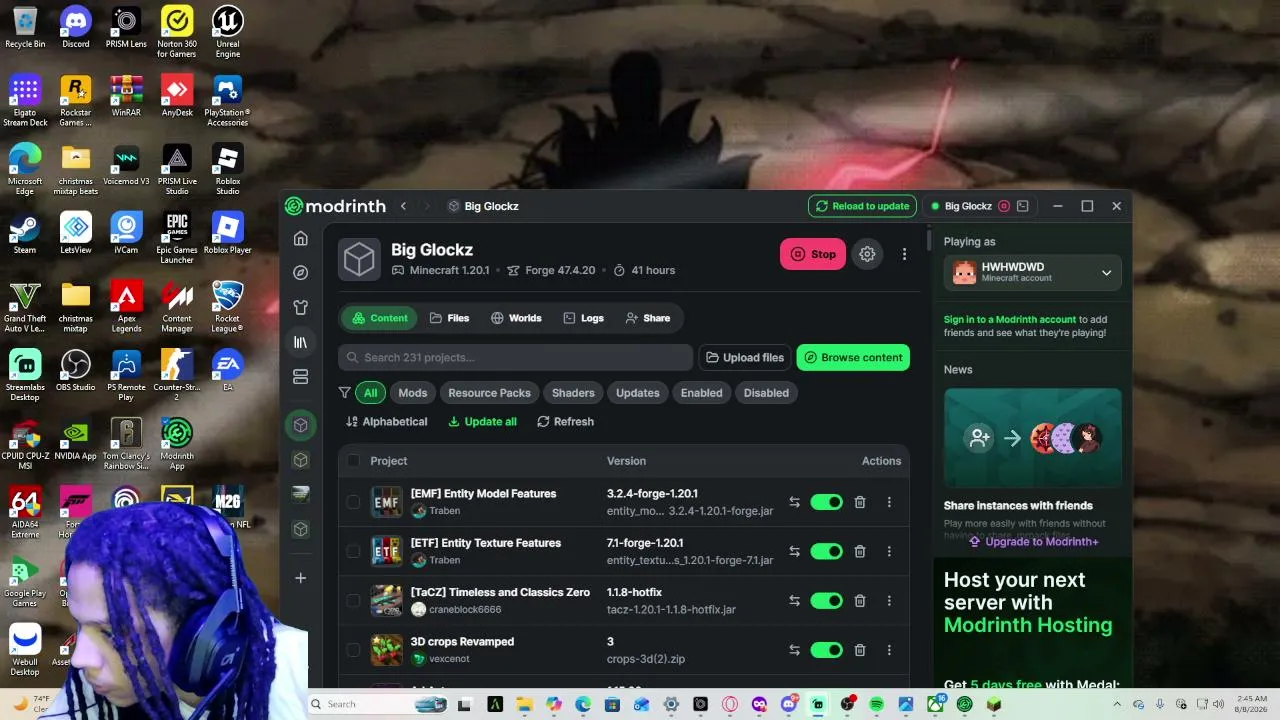Show hidden system tray icons
Viewport: 1280px width, 720px height.
pyautogui.click(x=1117, y=704)
